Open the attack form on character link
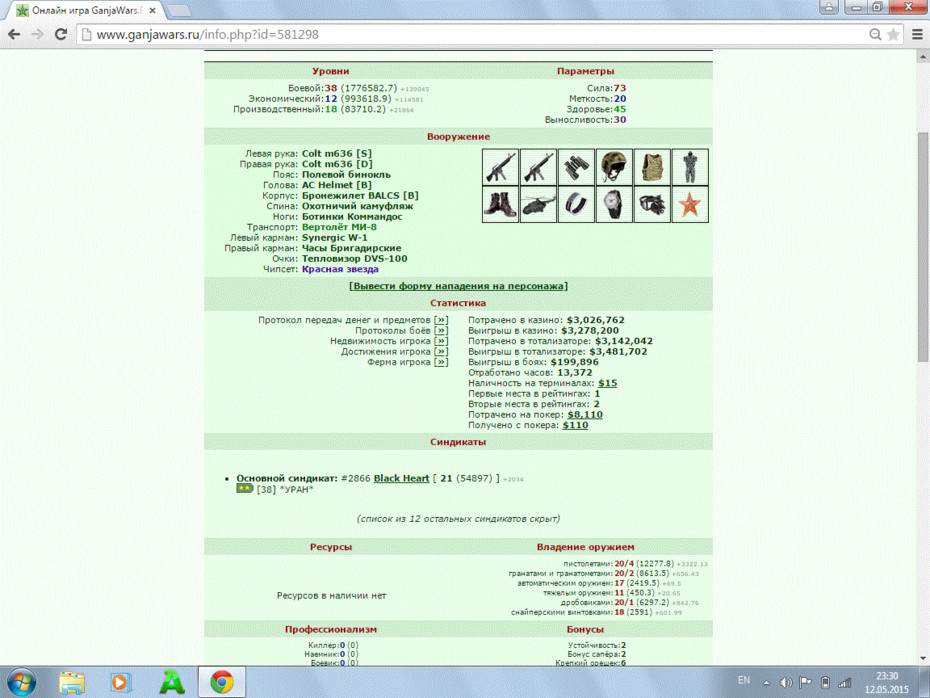 click(458, 286)
